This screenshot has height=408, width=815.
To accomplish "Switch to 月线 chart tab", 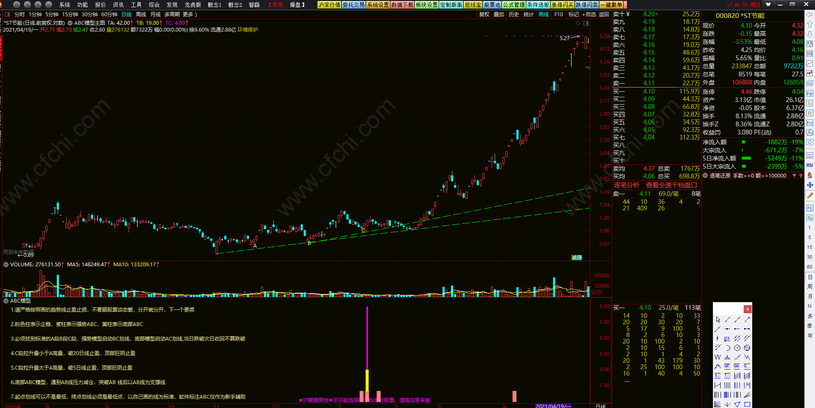I will [155, 15].
